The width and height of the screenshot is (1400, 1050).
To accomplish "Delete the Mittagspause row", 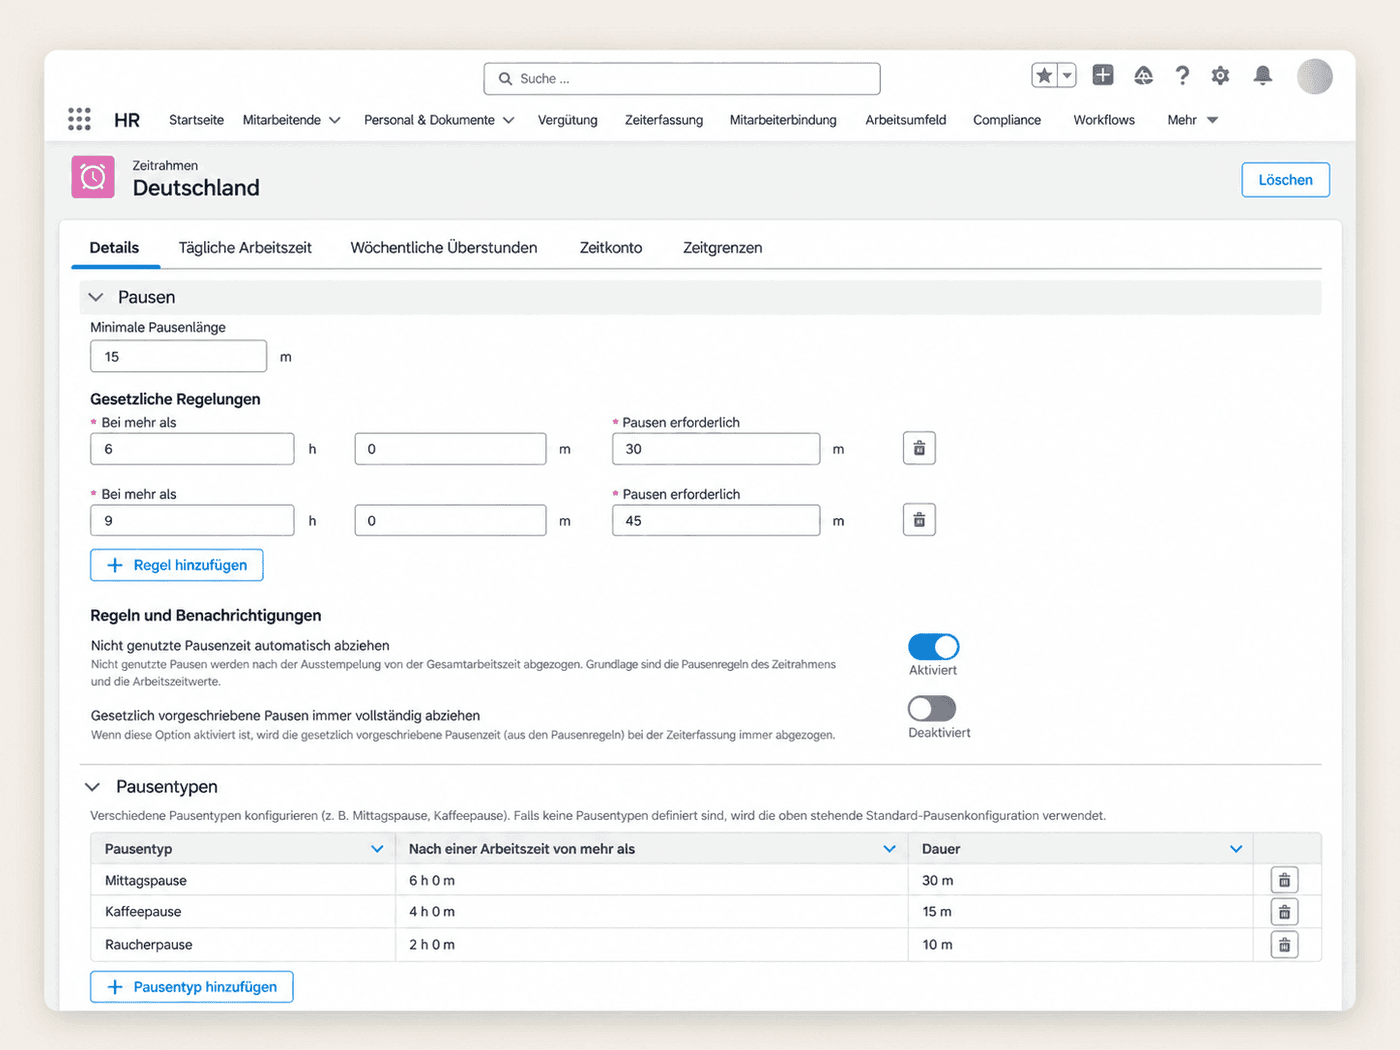I will tap(1284, 880).
